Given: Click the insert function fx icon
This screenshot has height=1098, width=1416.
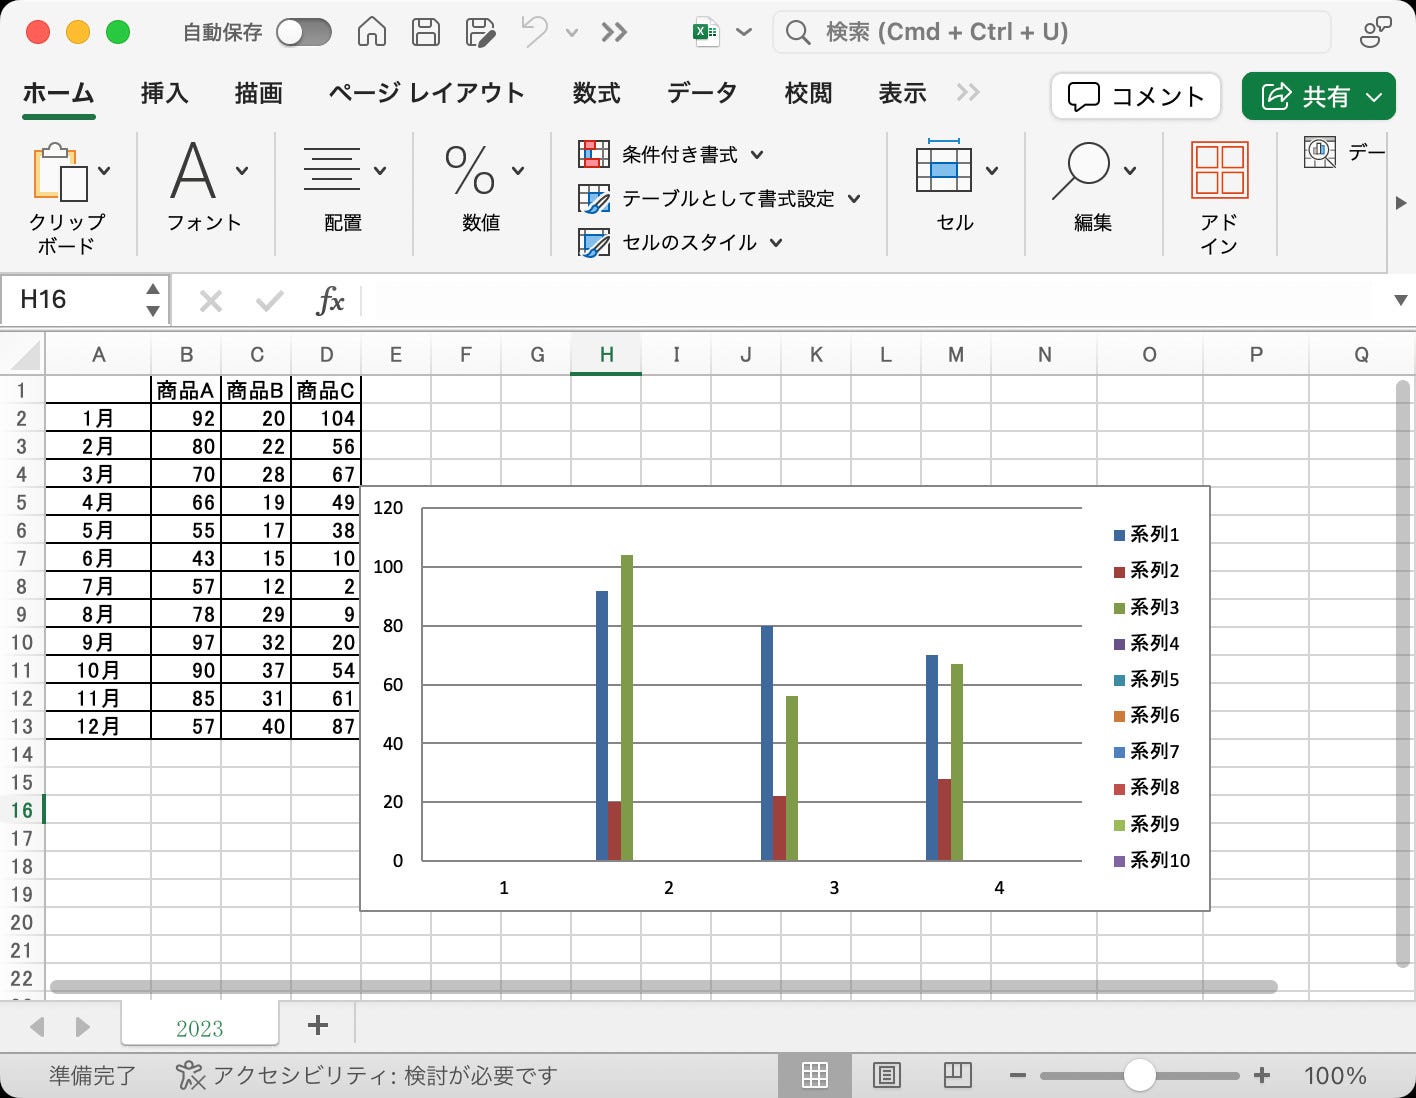Looking at the screenshot, I should [330, 300].
